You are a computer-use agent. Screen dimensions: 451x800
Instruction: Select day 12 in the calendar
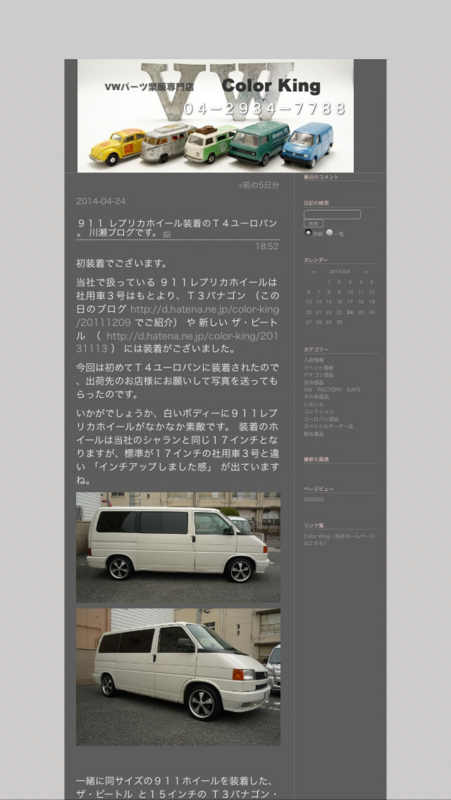coord(372,292)
